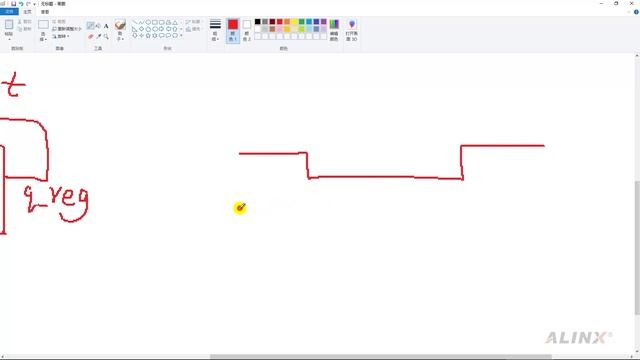The width and height of the screenshot is (640, 360).
Task: Pick the brown color swatch
Action: [x=272, y=29]
